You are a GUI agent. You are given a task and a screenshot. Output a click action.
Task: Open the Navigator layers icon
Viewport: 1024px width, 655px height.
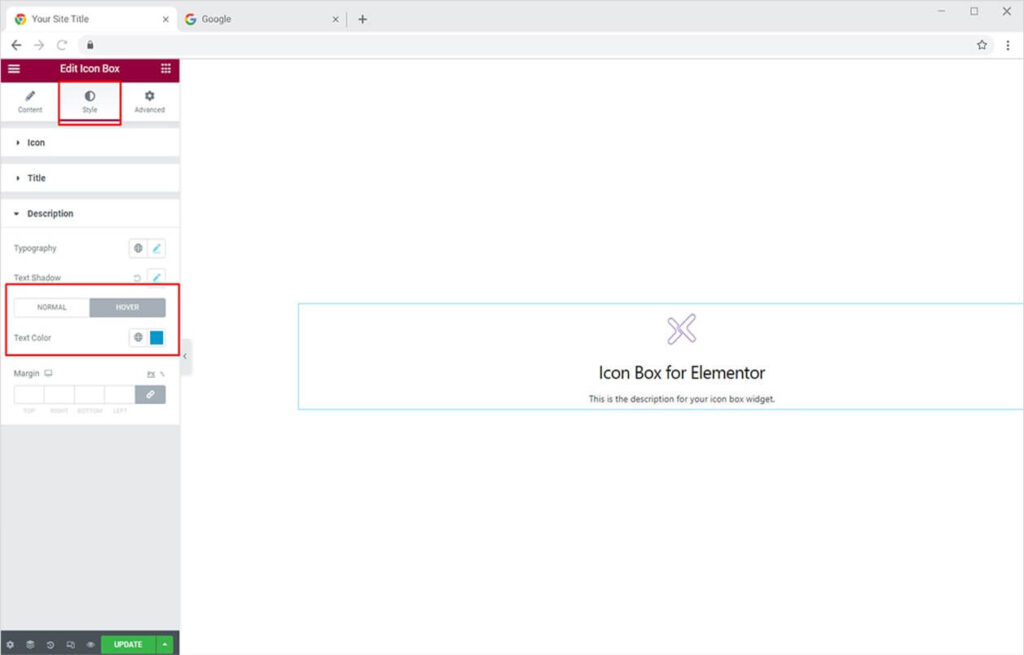[30, 645]
